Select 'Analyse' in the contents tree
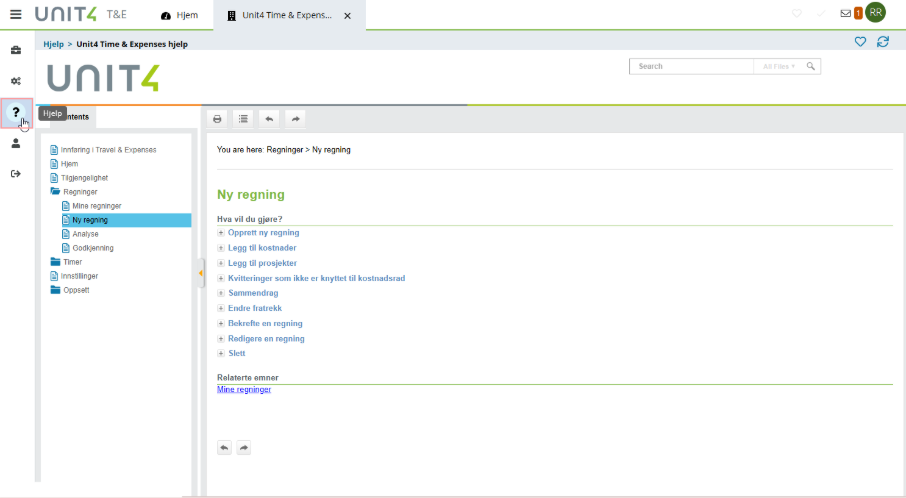Image resolution: width=906 pixels, height=498 pixels. click(85, 234)
